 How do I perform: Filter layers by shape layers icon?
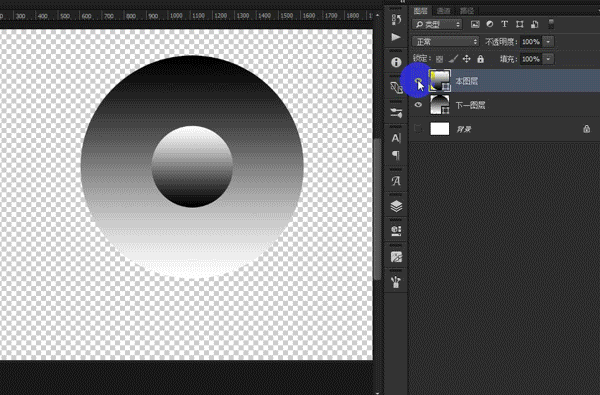[520, 24]
